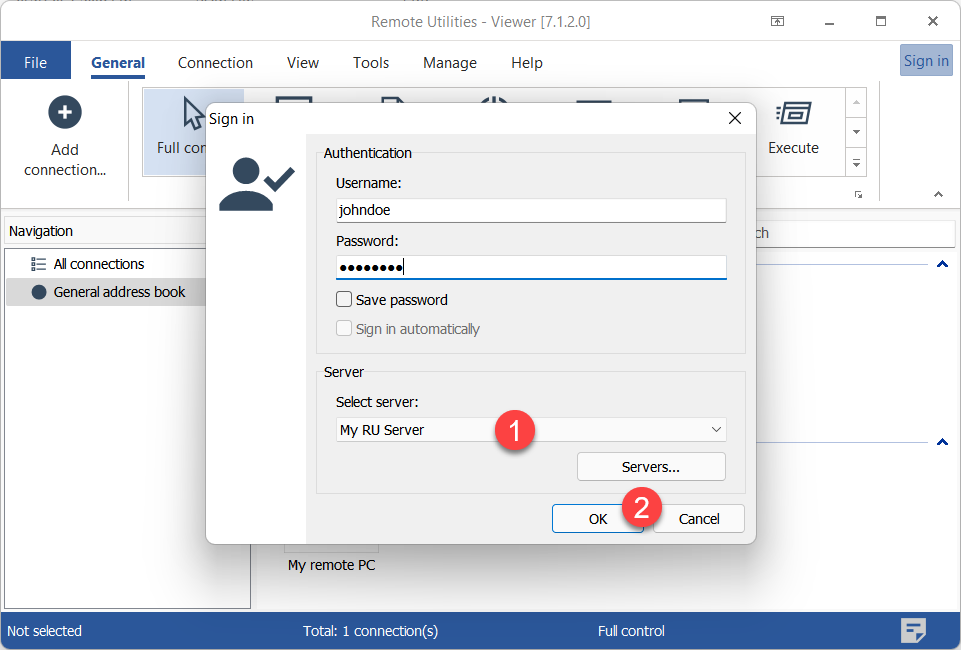Collapse the ribbon using the chevron arrow
Image resolution: width=961 pixels, height=650 pixels.
(938, 194)
